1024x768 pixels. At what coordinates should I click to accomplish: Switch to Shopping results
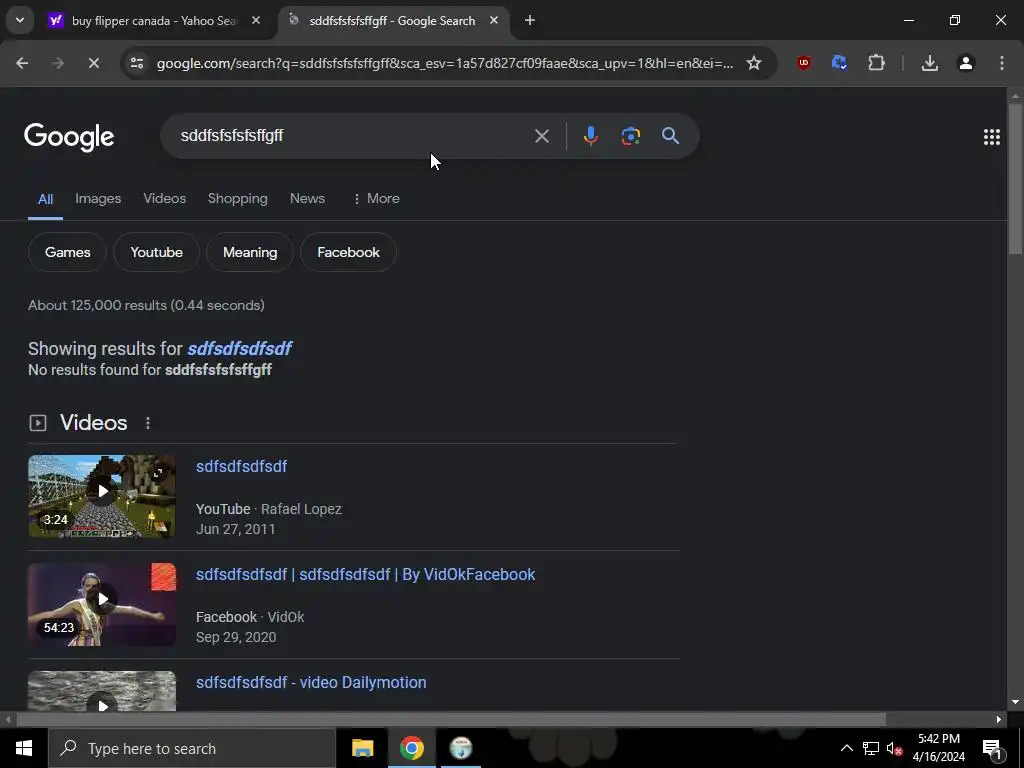point(238,199)
